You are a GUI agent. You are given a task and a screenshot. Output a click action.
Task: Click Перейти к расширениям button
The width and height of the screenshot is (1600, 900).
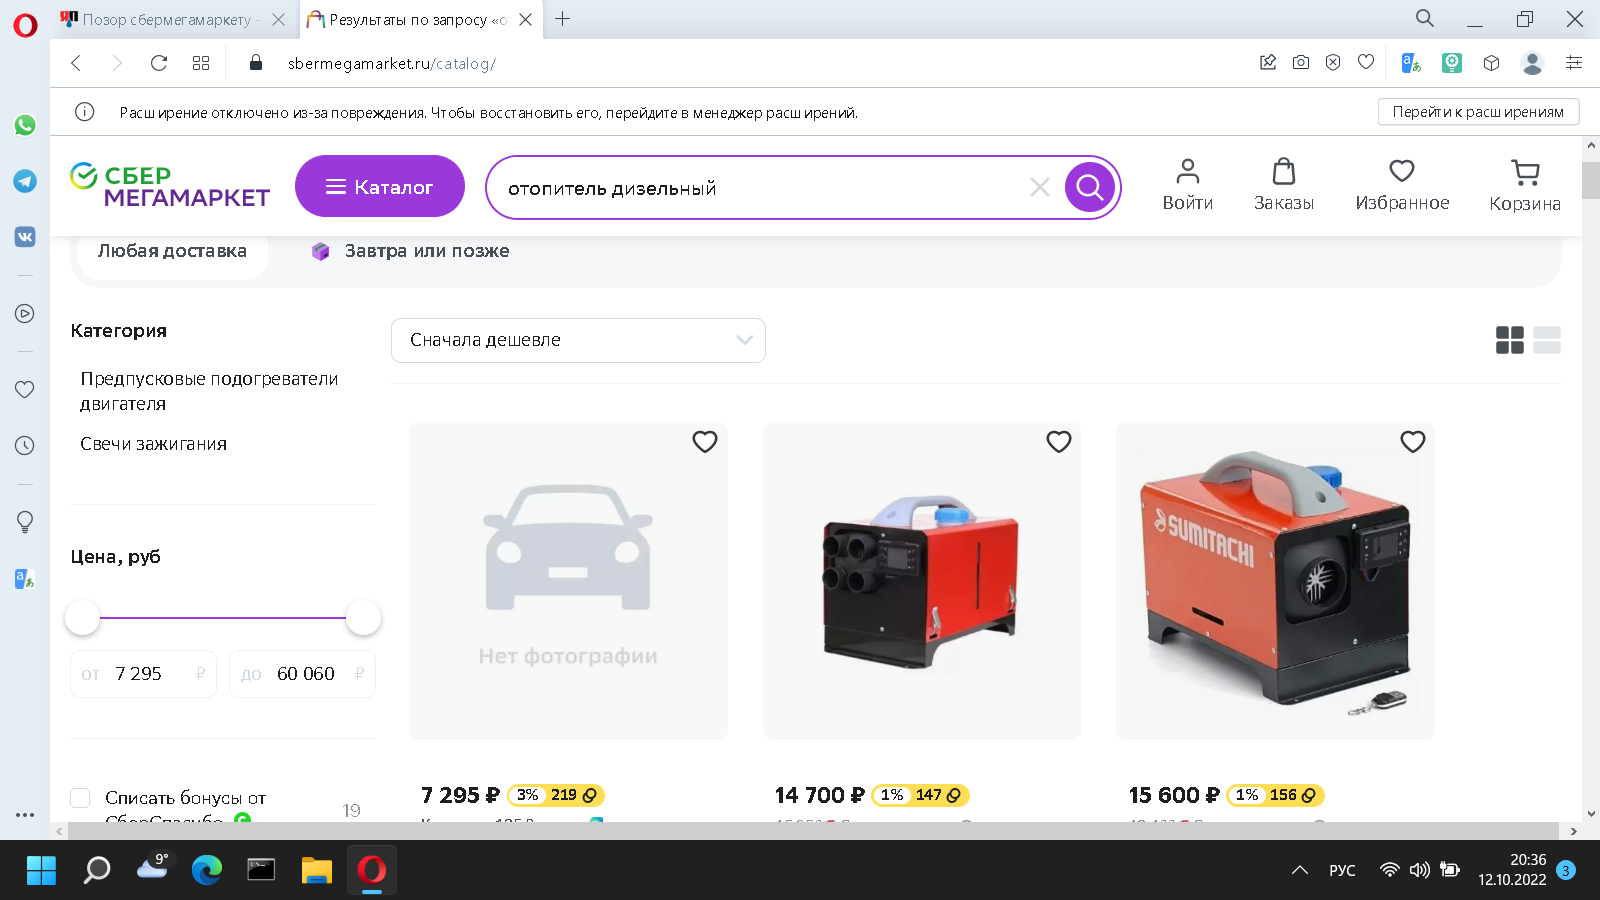[1478, 112]
